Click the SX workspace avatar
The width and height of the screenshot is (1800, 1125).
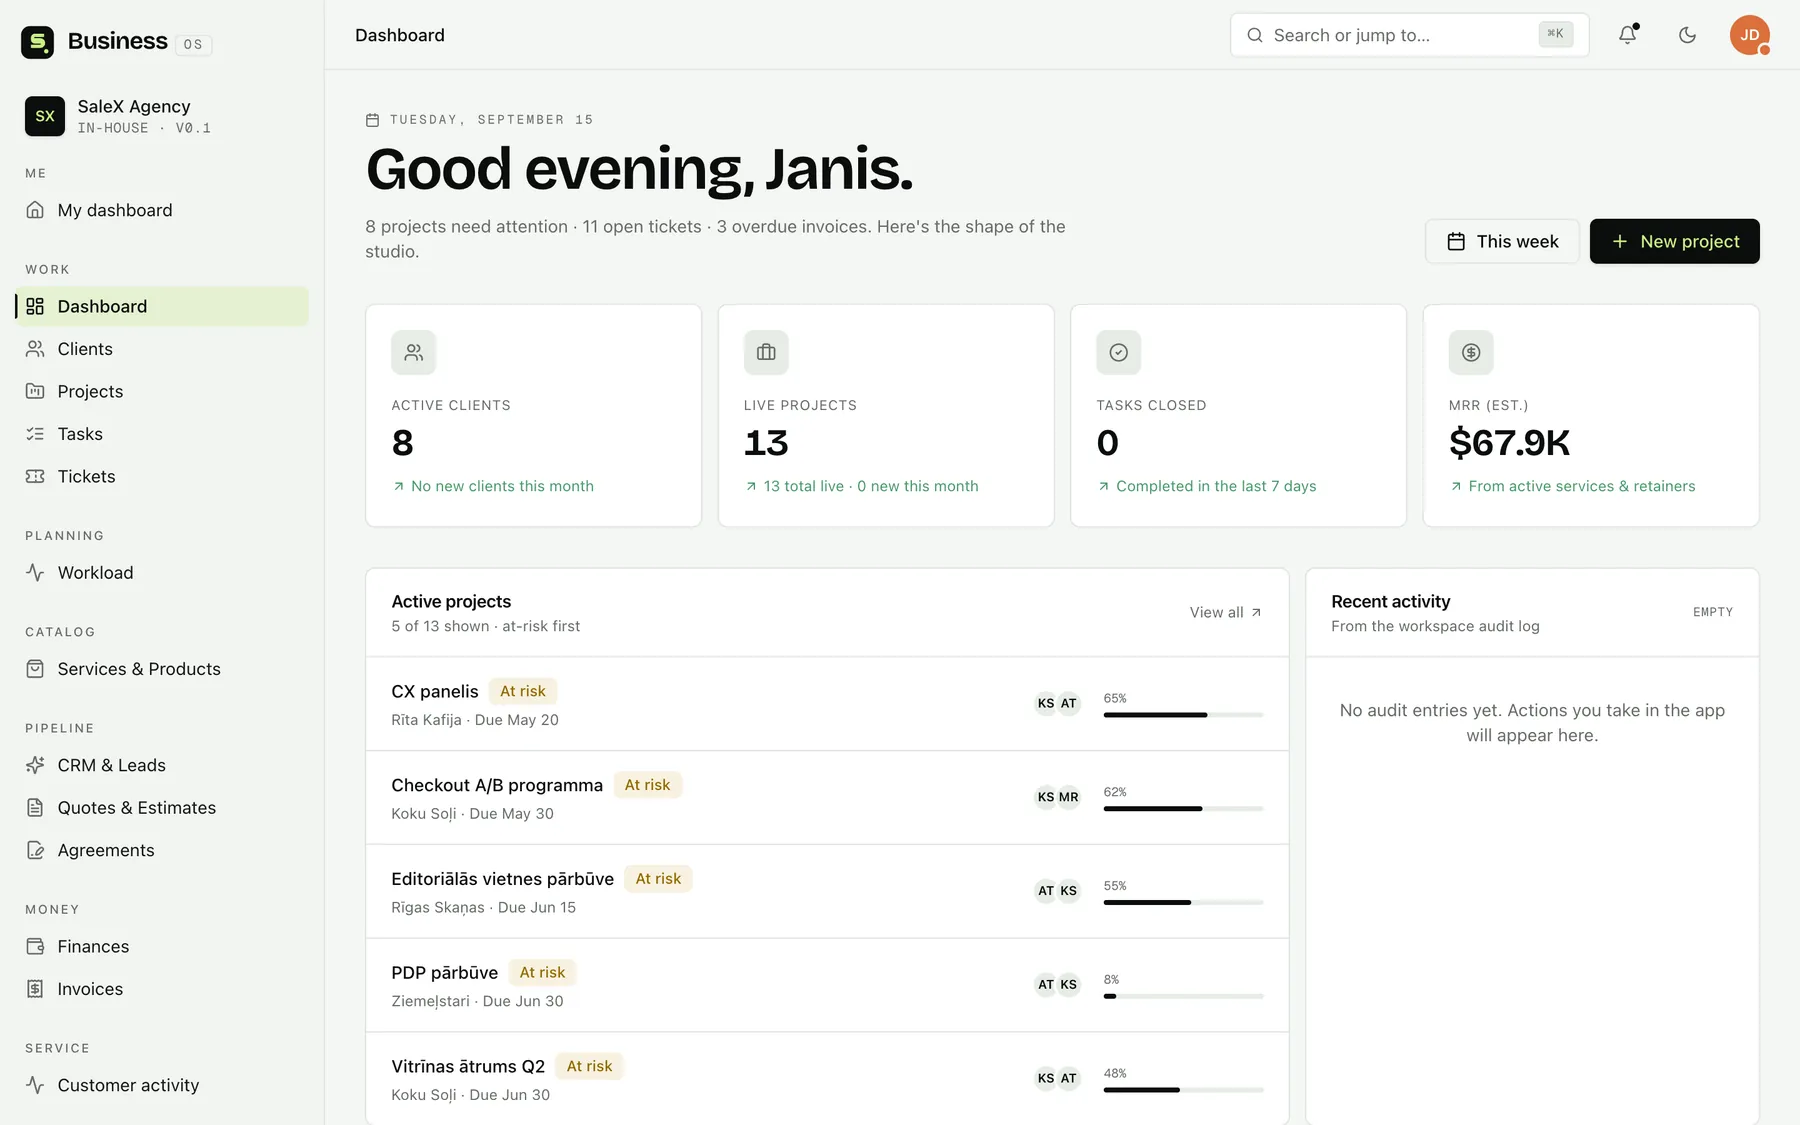45,116
